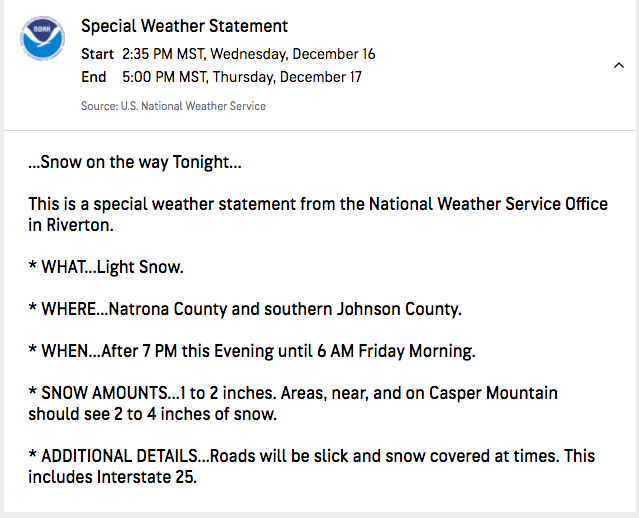Select the WHEN...After 7 PM line
This screenshot has width=639, height=518.
[252, 351]
